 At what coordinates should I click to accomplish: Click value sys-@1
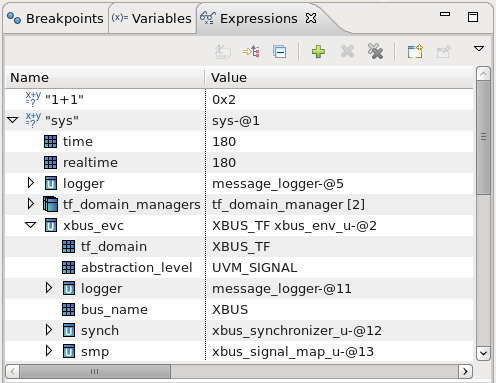(x=236, y=120)
